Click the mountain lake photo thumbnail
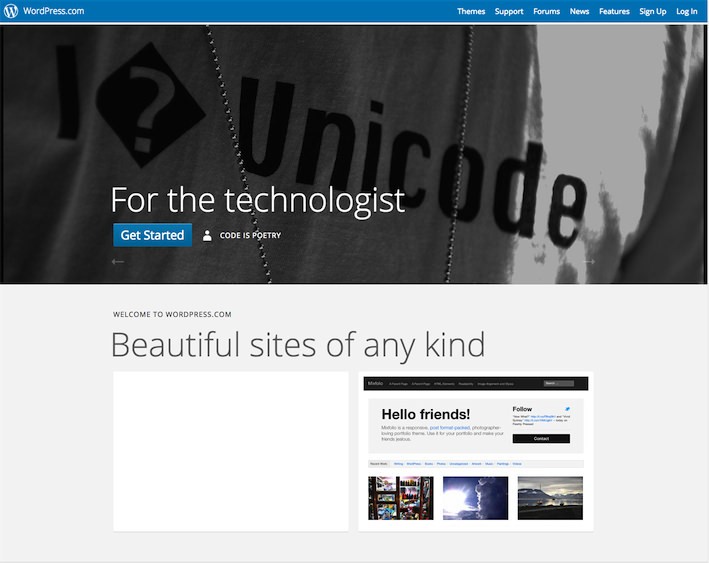 click(x=550, y=498)
